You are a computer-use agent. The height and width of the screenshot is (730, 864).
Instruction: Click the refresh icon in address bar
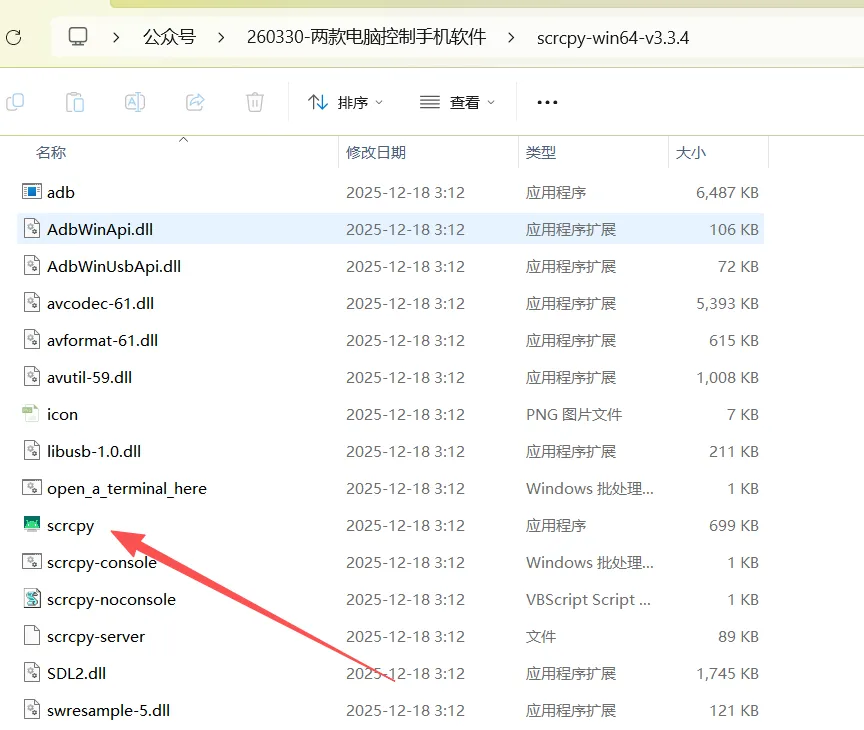tap(14, 37)
